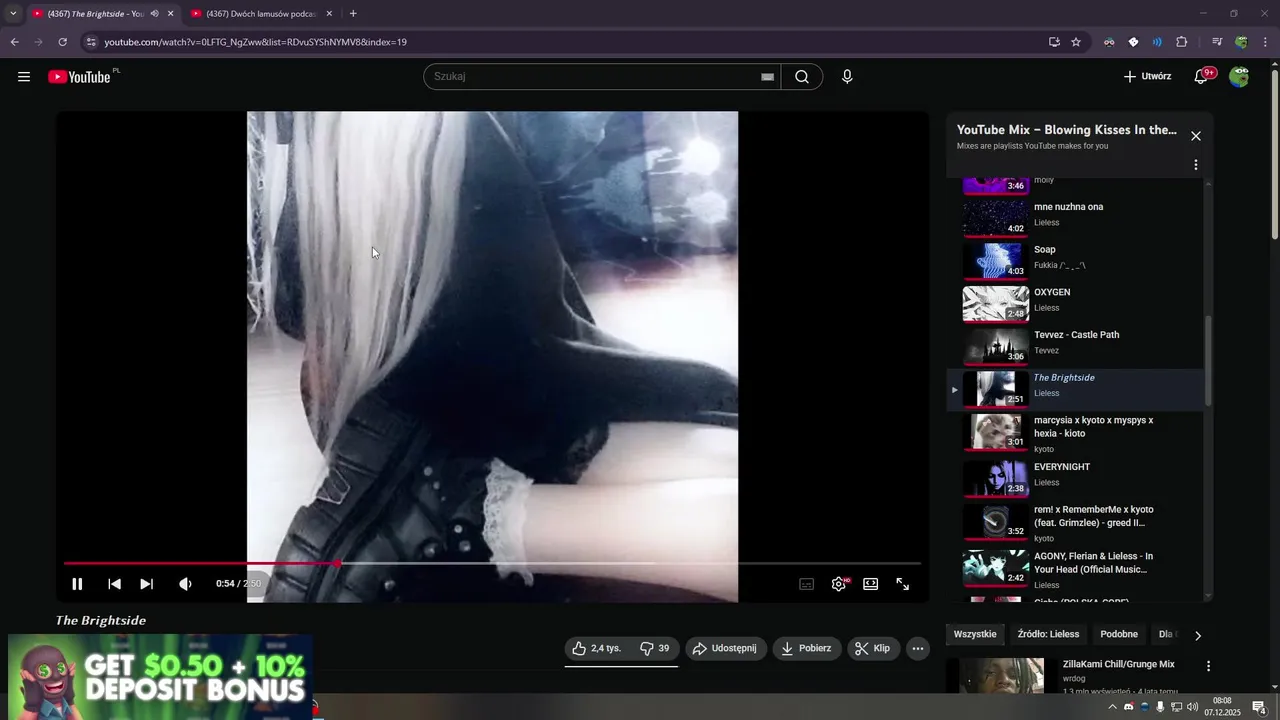Open the playlist panel options menu
The width and height of the screenshot is (1280, 720).
point(1195,165)
